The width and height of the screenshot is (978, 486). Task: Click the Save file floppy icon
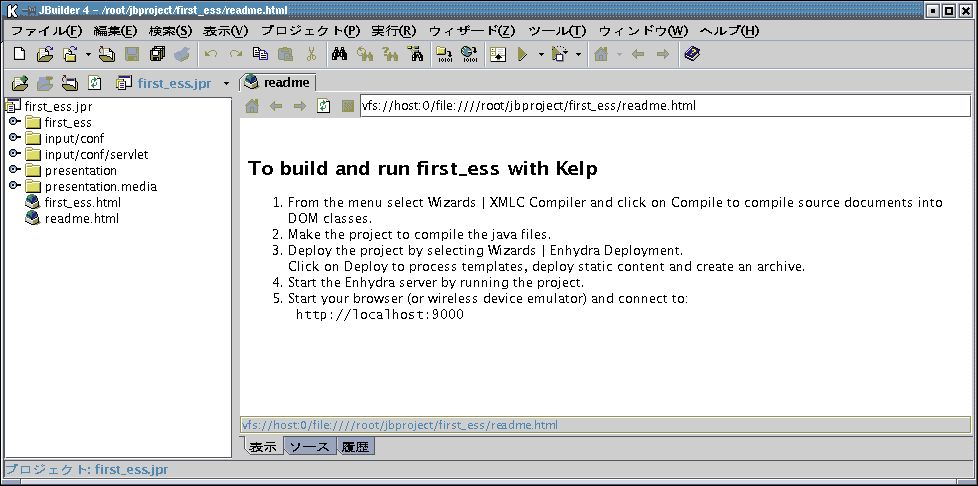(x=132, y=55)
